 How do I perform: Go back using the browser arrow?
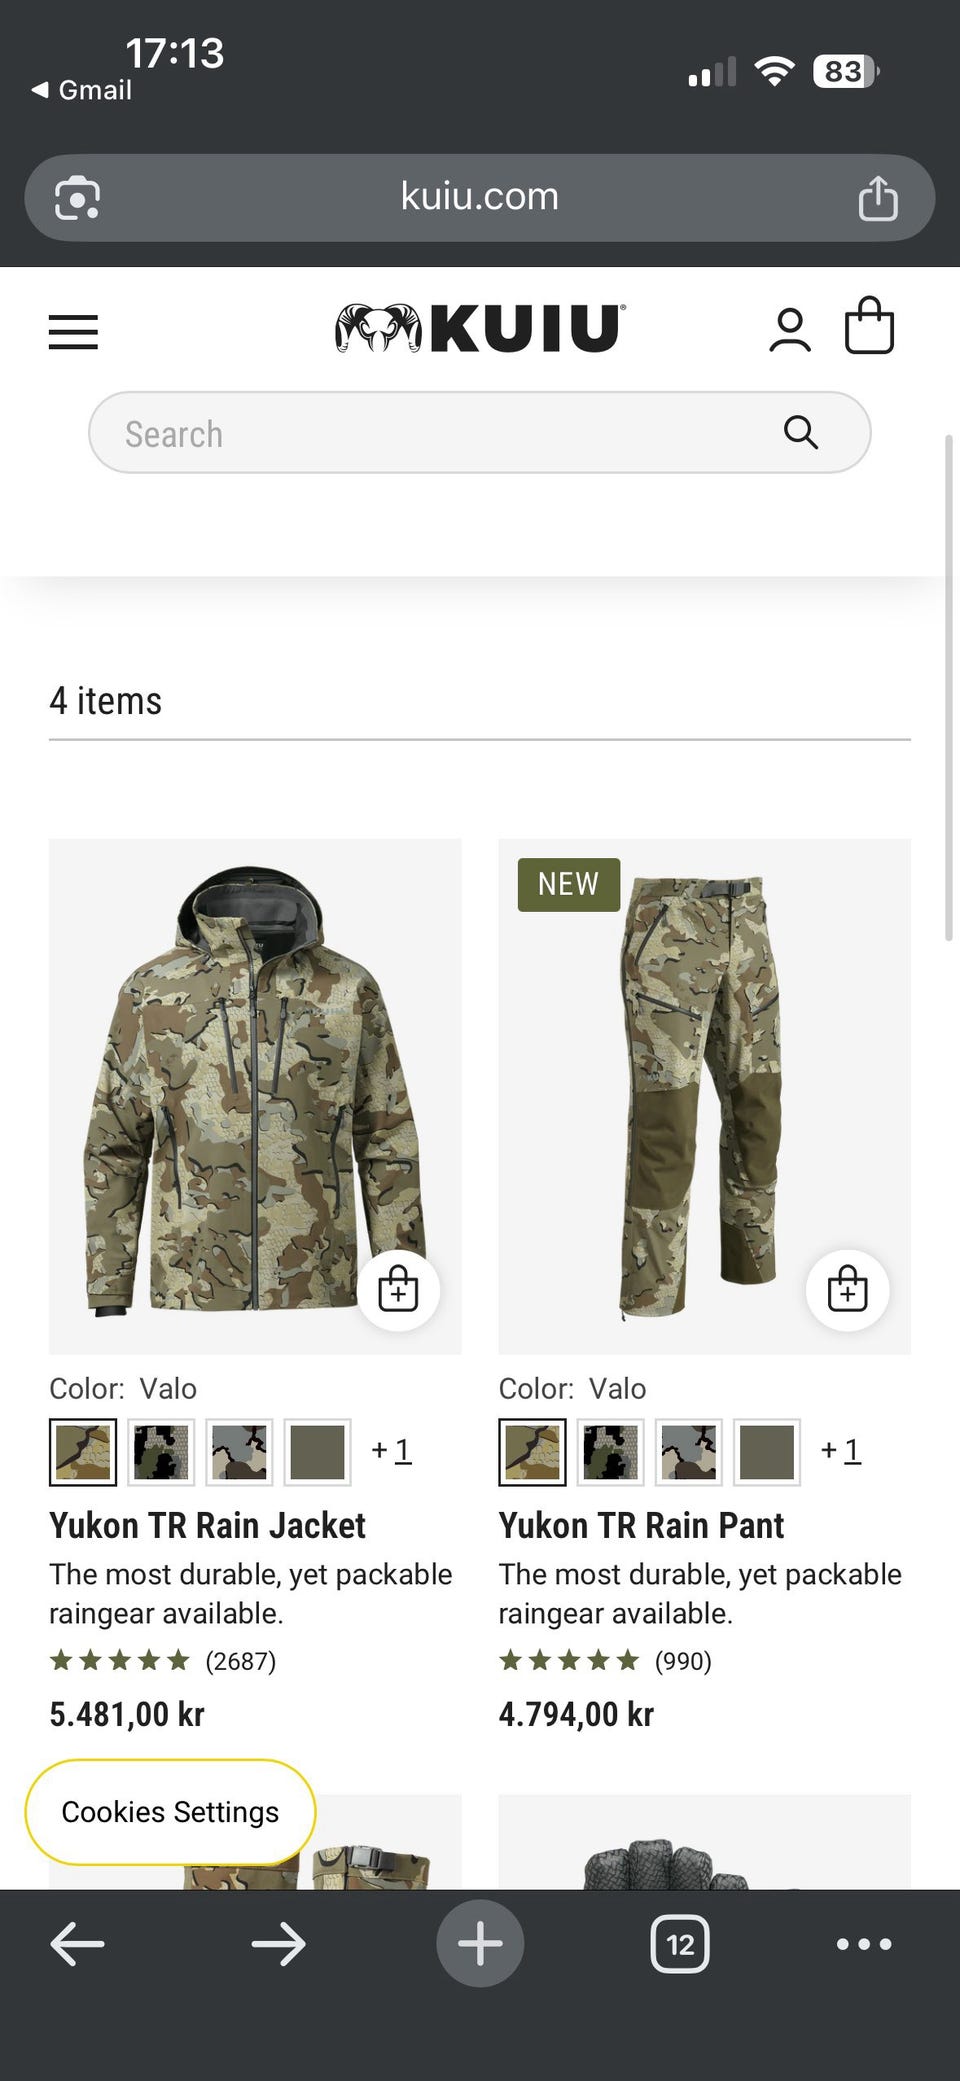click(x=77, y=1944)
